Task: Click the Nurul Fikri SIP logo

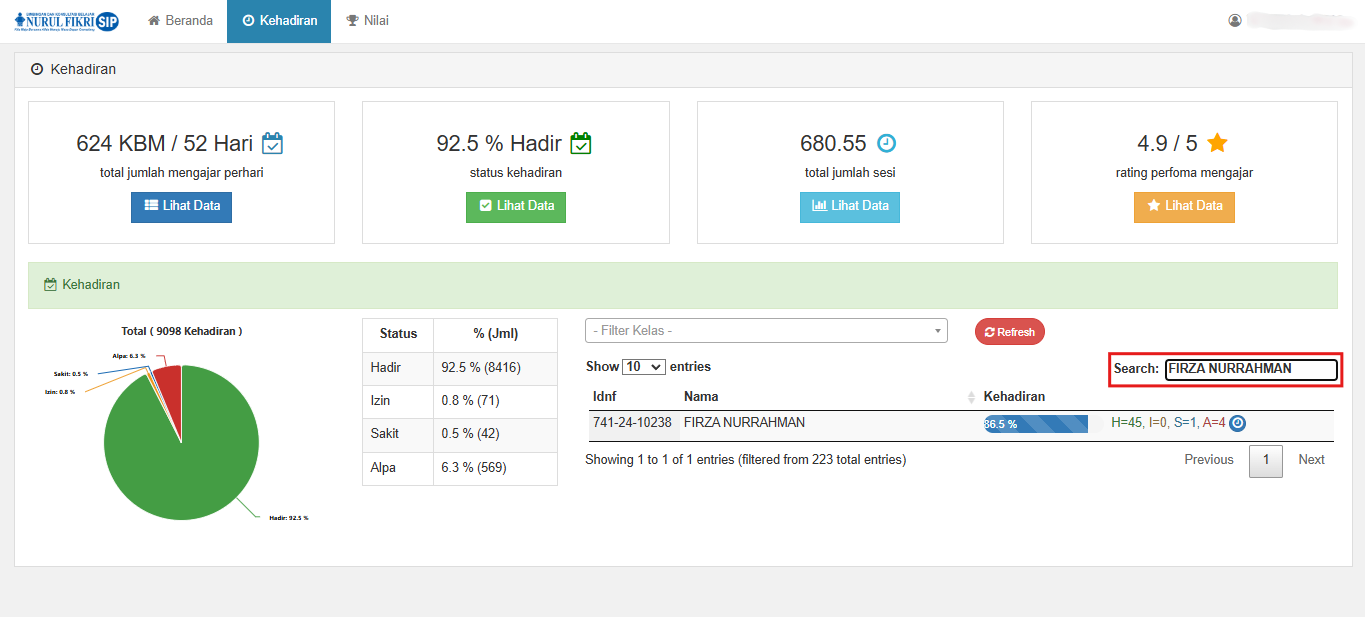Action: coord(66,21)
